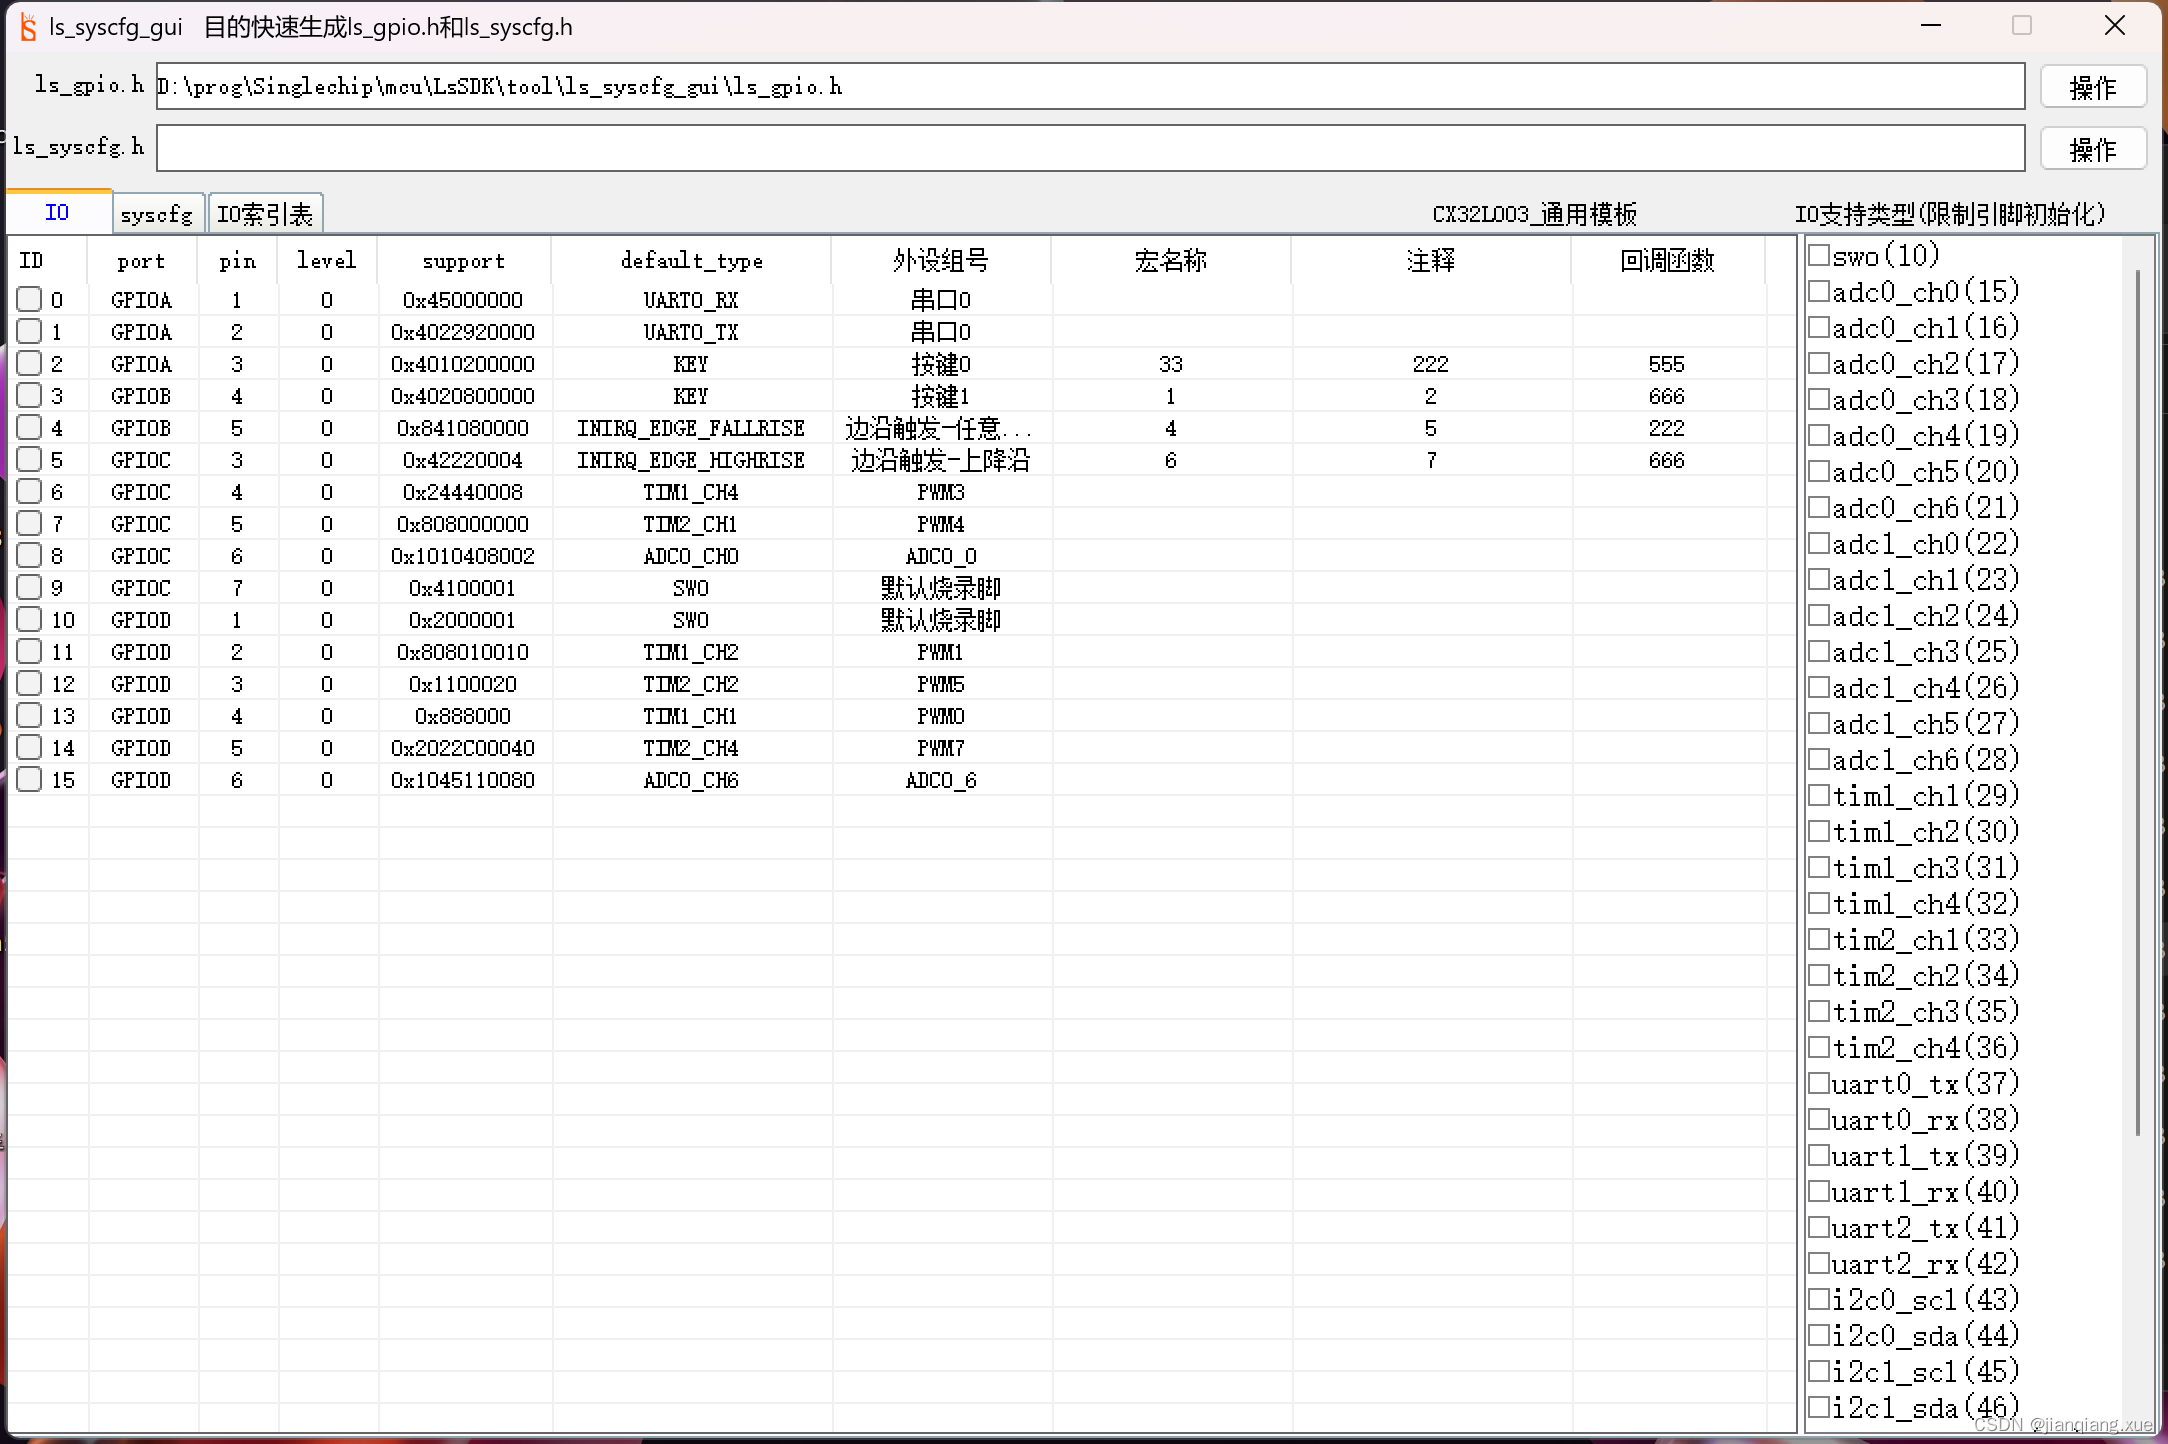Select the UART0_TX default type cell
Viewport: 2168px width, 1444px height.
tap(691, 332)
